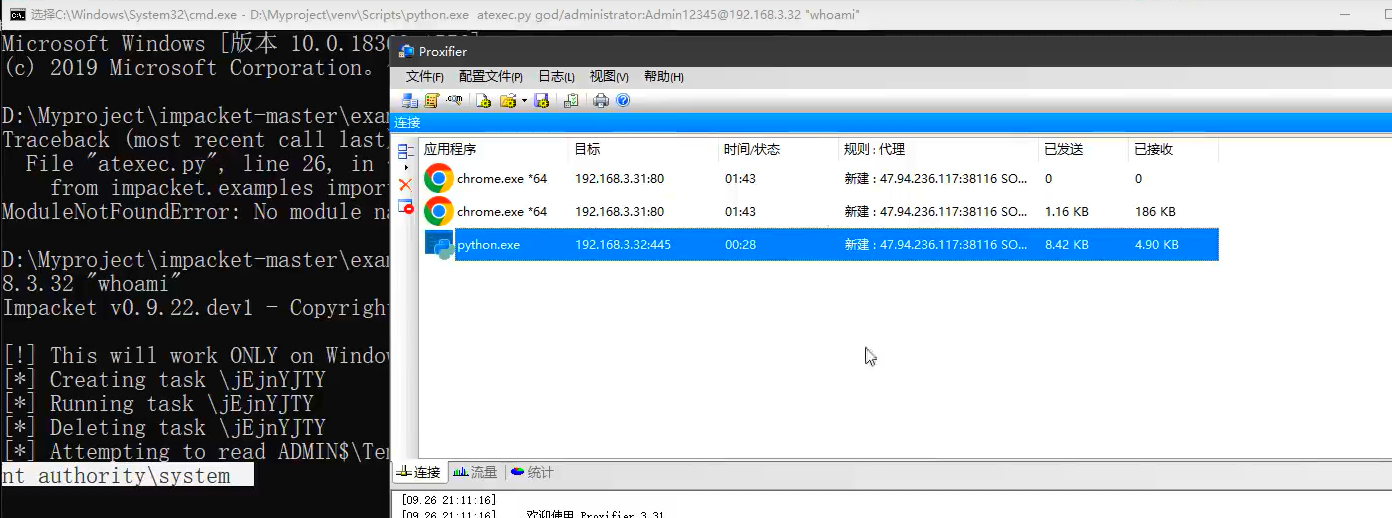
Task: Click the Name Resolution (.com) icon
Action: [x=455, y=100]
